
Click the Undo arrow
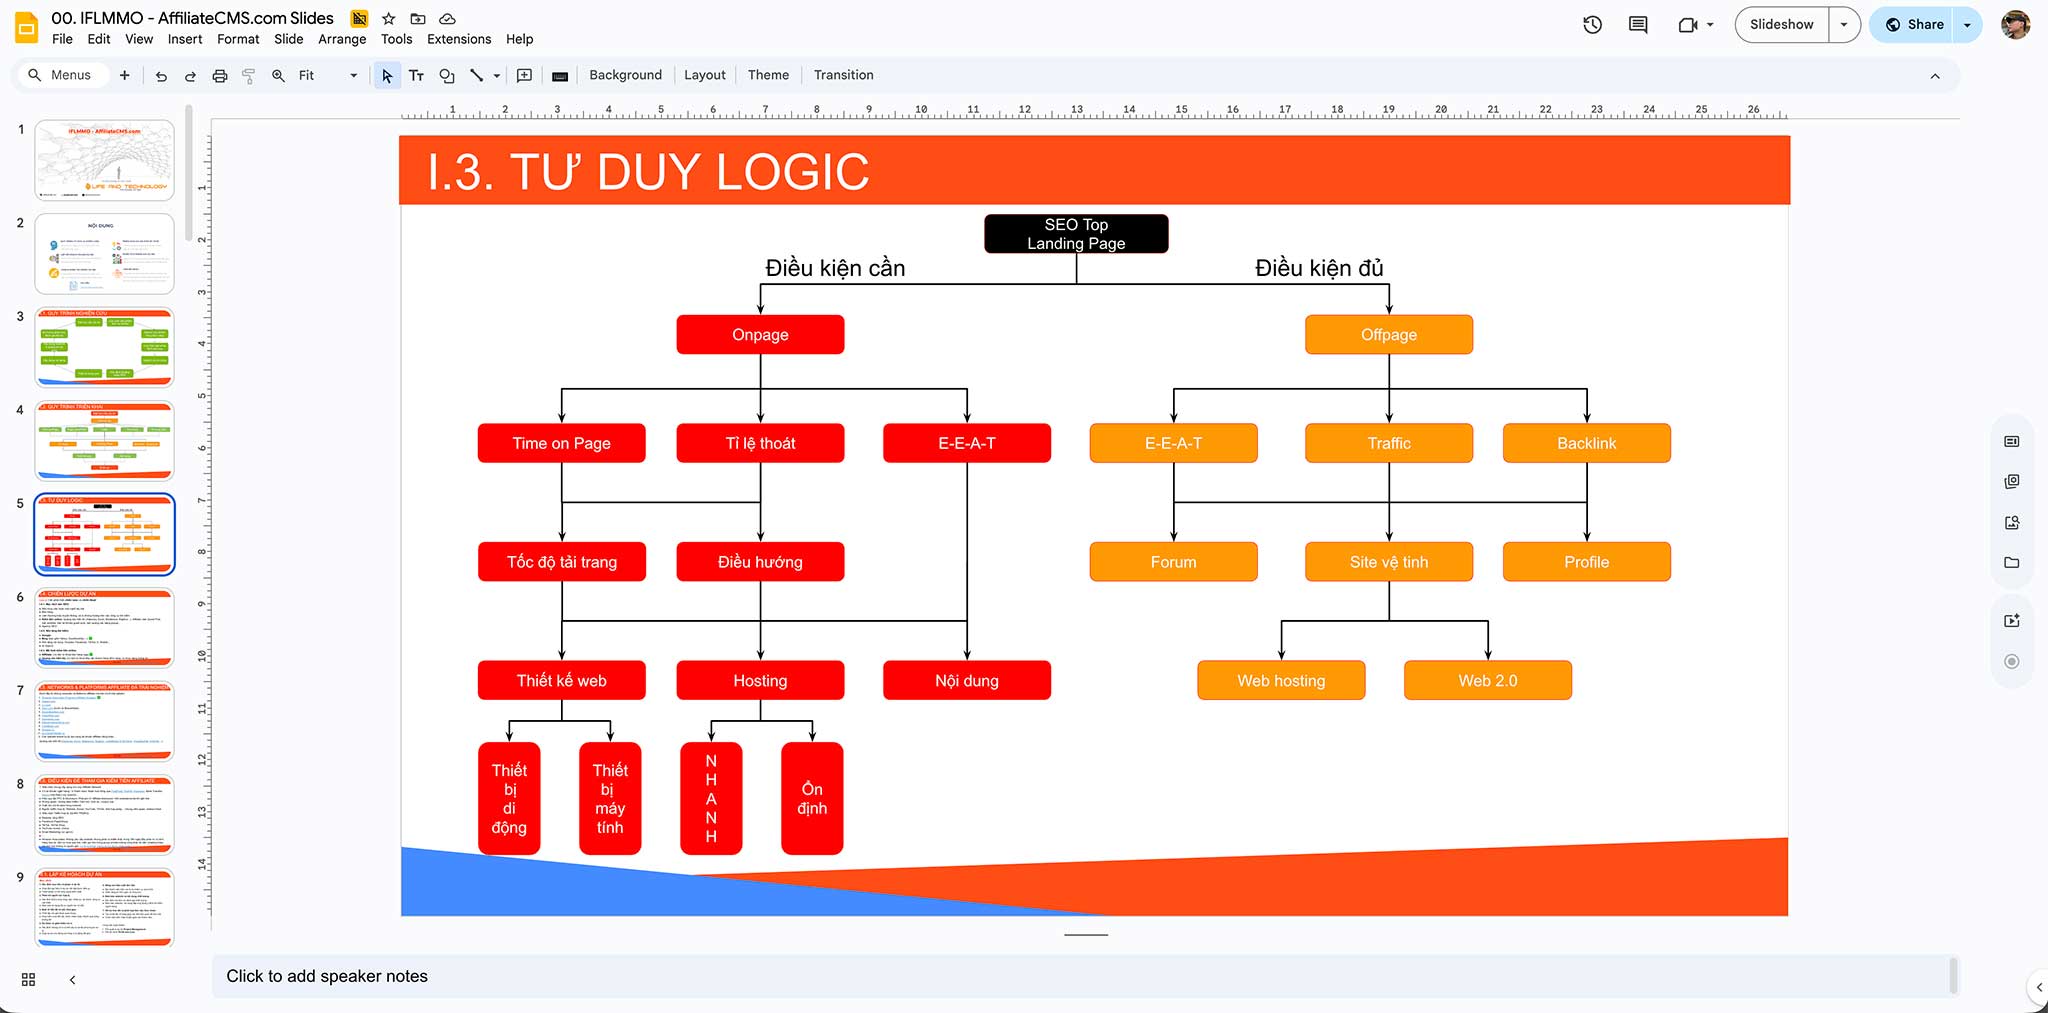pyautogui.click(x=161, y=76)
